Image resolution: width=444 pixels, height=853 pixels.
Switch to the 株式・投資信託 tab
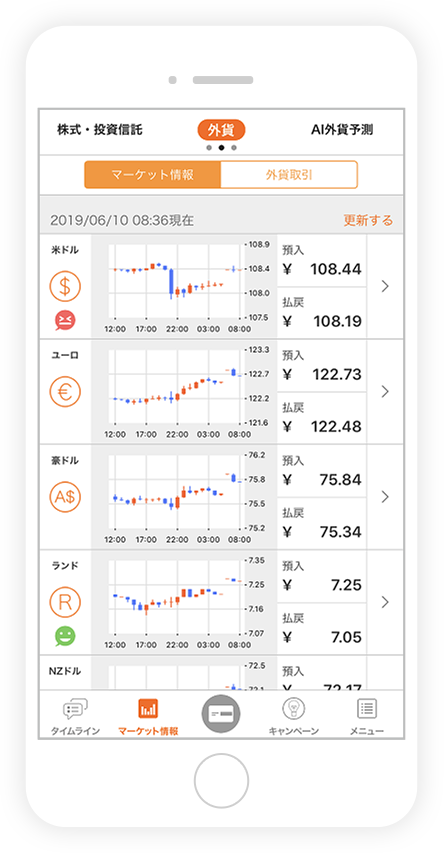pyautogui.click(x=100, y=130)
